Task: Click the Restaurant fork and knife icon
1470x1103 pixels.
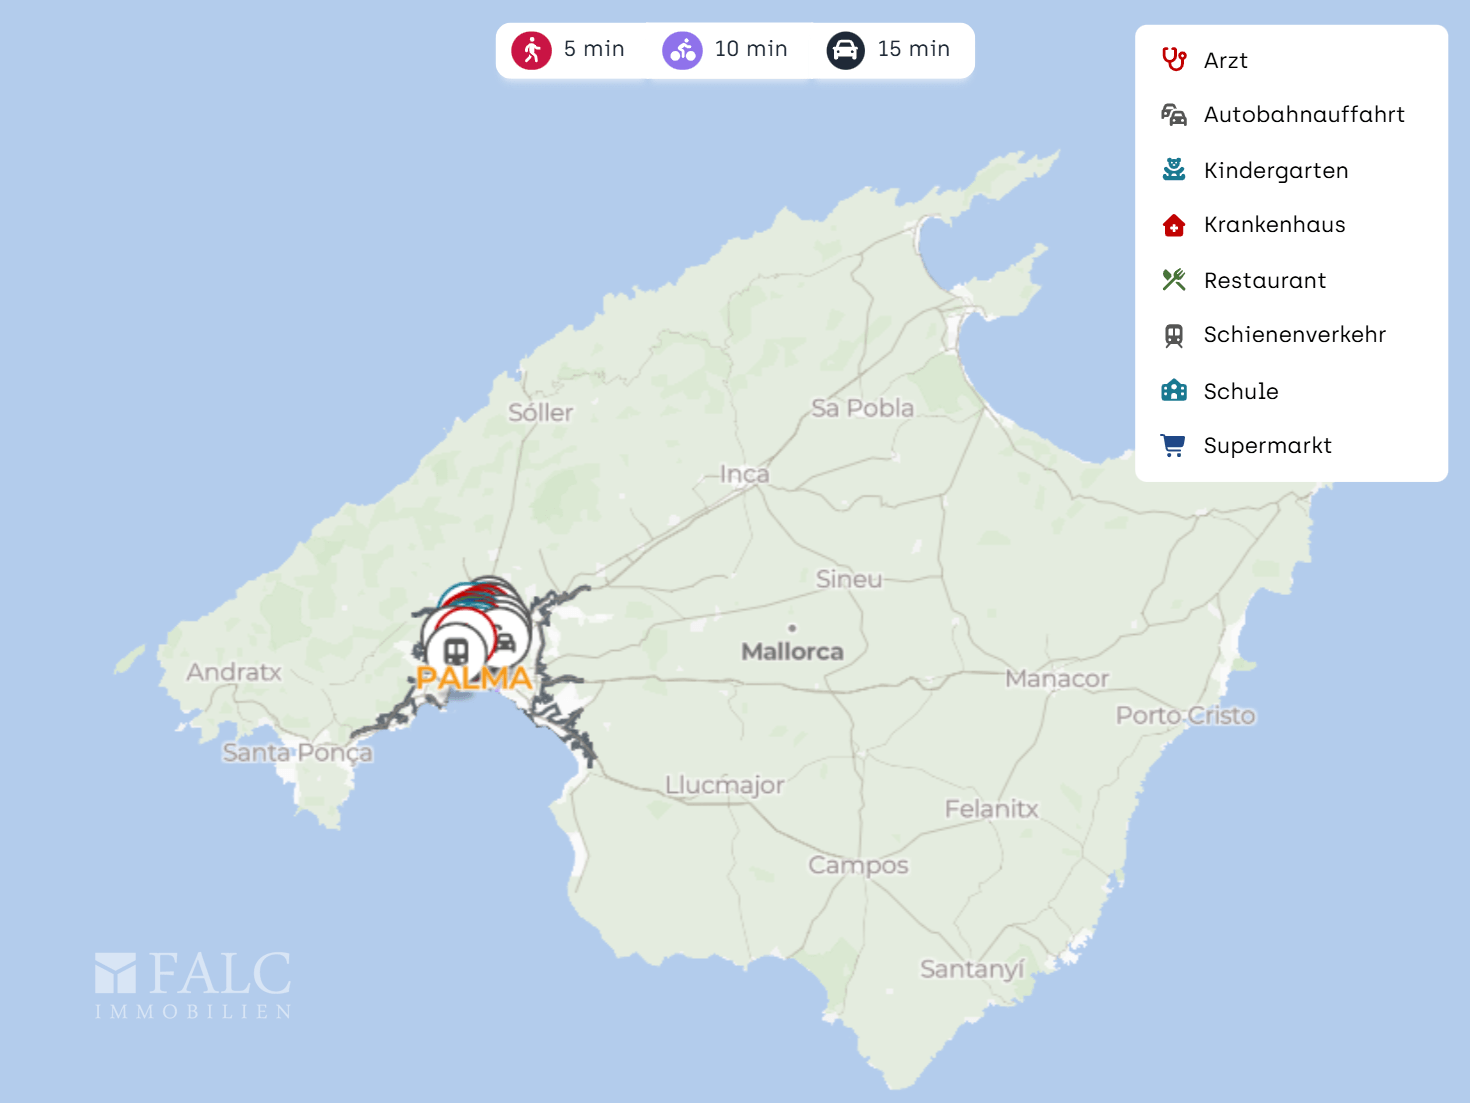Action: click(x=1174, y=280)
